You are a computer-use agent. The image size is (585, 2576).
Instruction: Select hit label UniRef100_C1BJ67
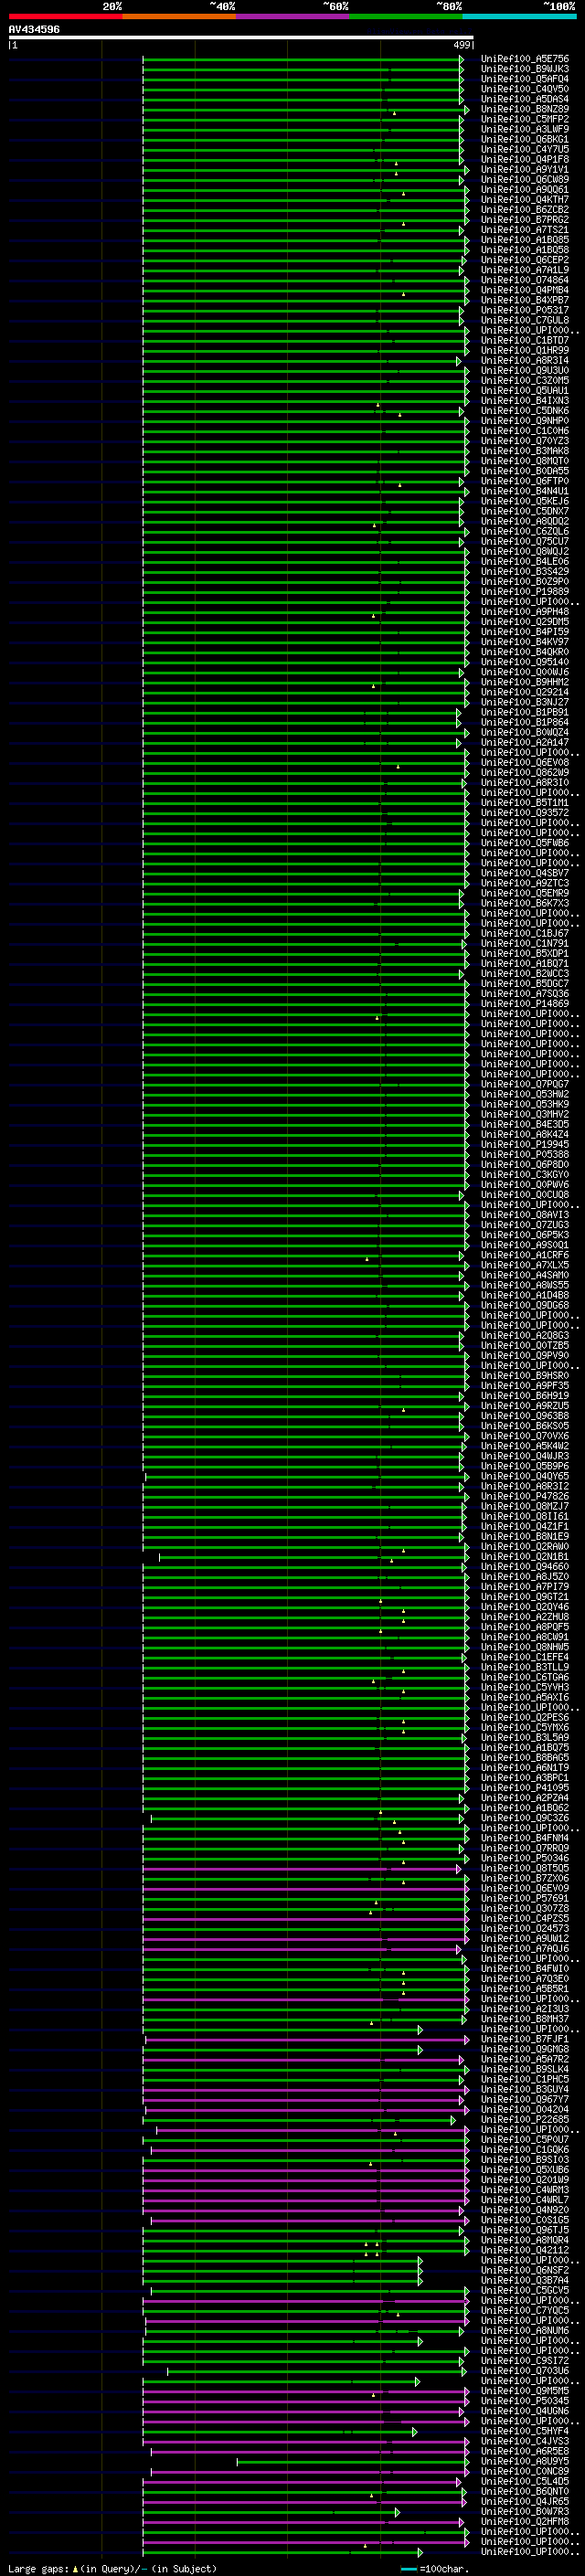(x=525, y=933)
